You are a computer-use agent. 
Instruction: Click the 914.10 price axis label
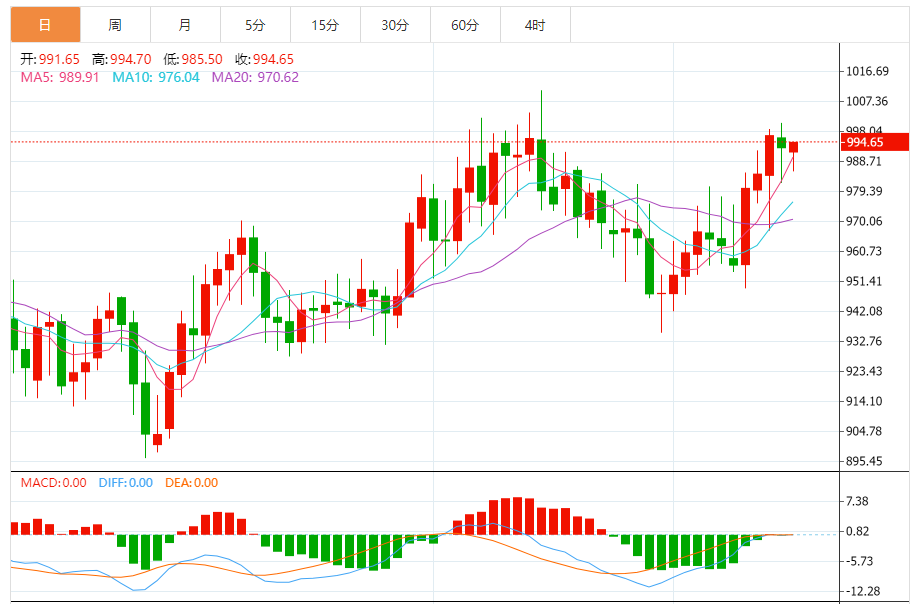tap(864, 401)
